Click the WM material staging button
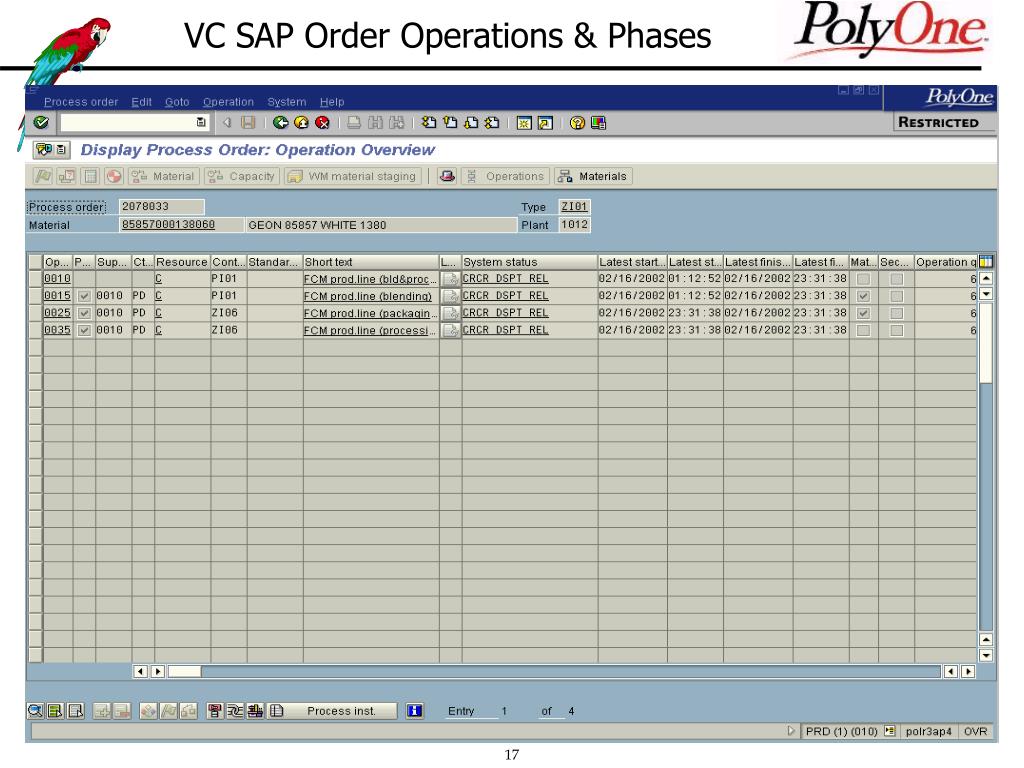1024x768 pixels. [x=354, y=176]
